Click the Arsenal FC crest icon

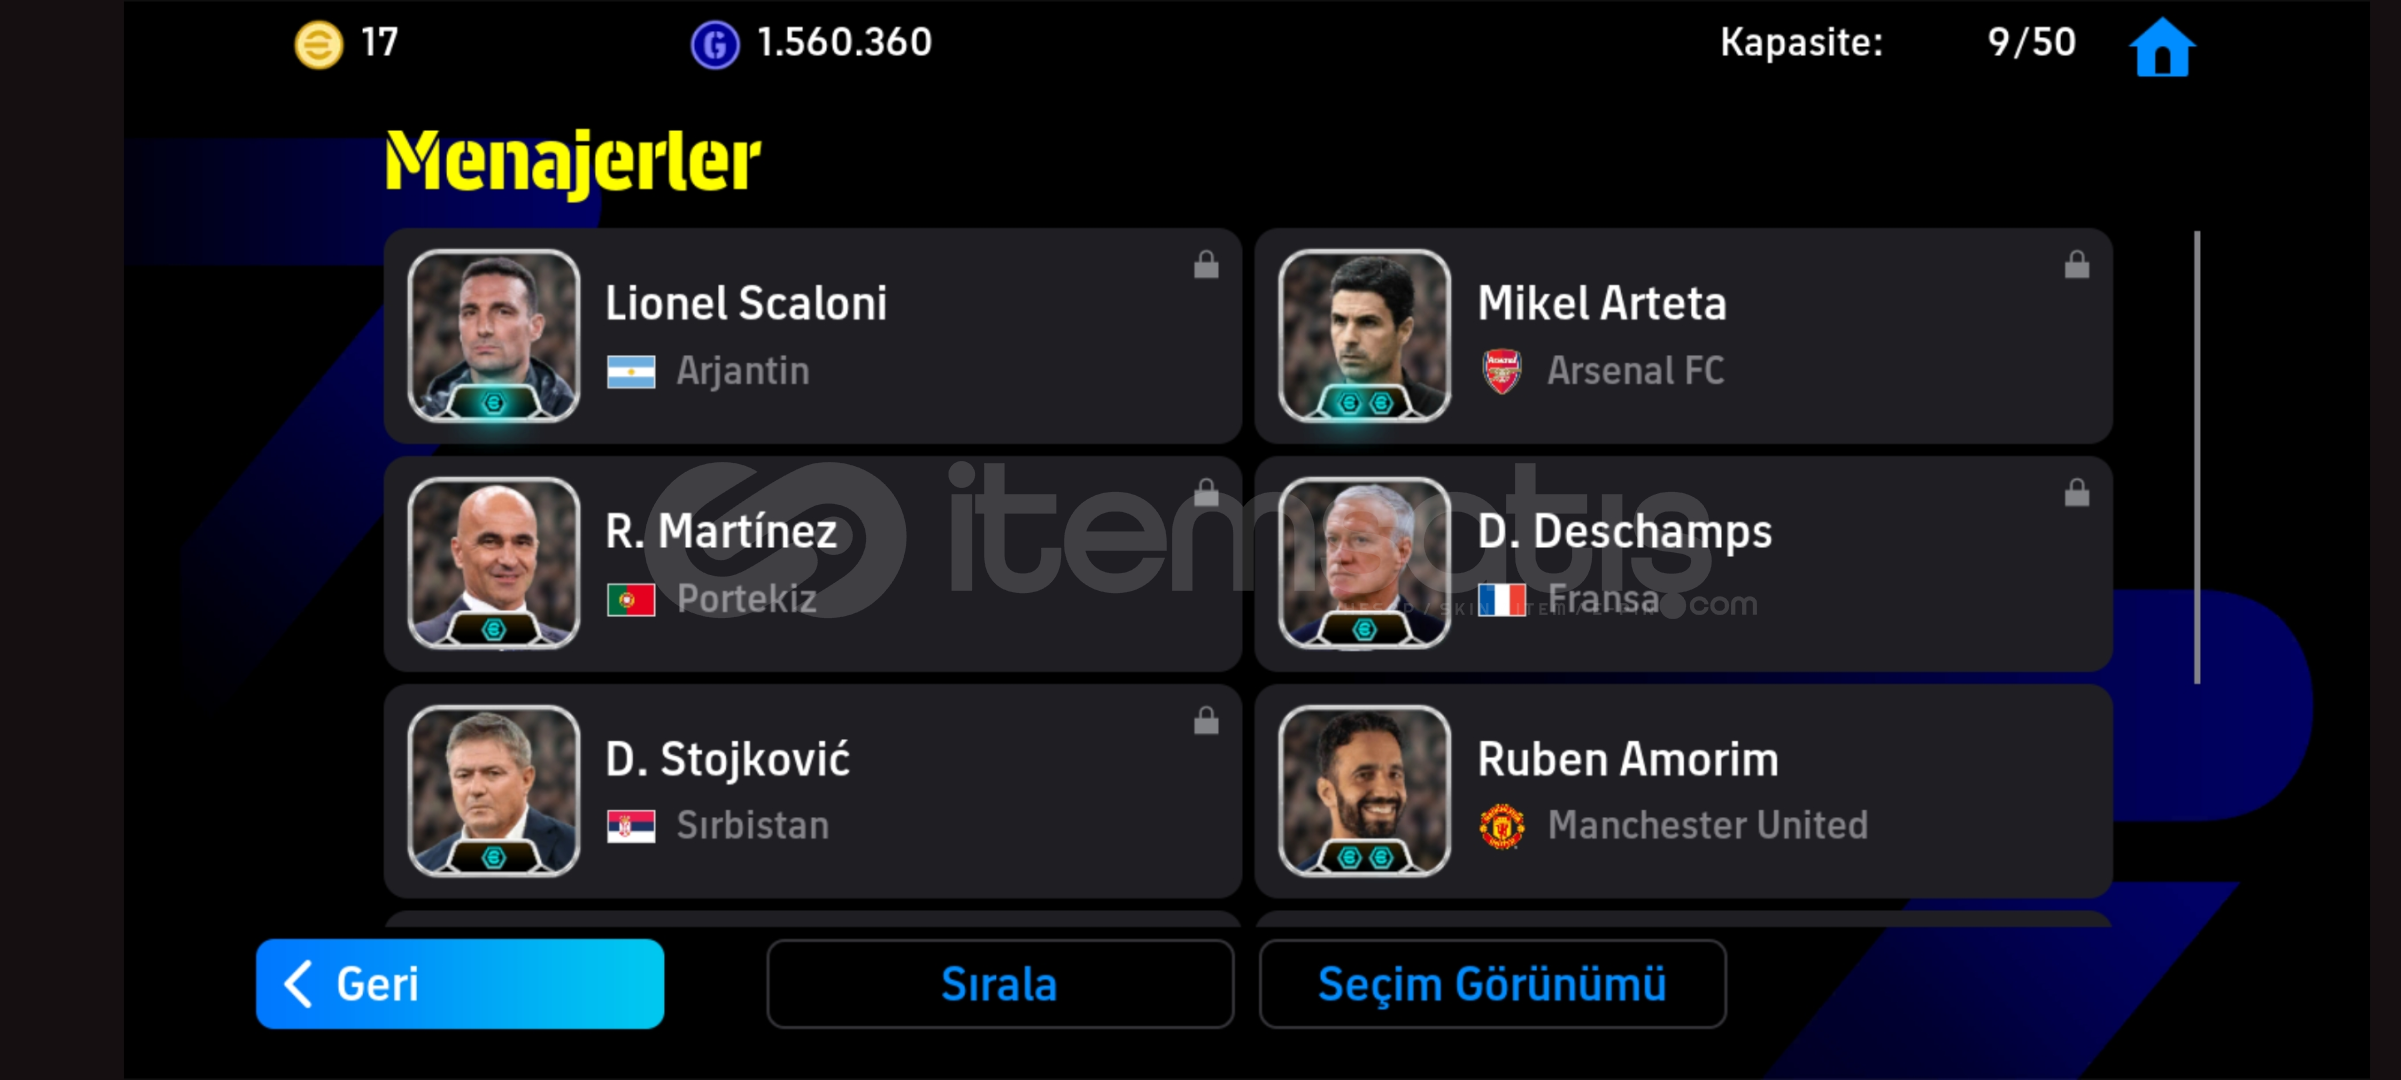pyautogui.click(x=1502, y=371)
